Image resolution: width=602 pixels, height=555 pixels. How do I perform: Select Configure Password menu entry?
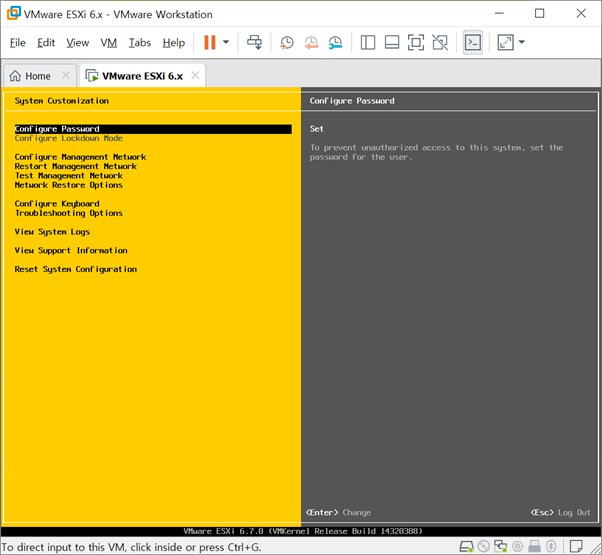click(153, 129)
